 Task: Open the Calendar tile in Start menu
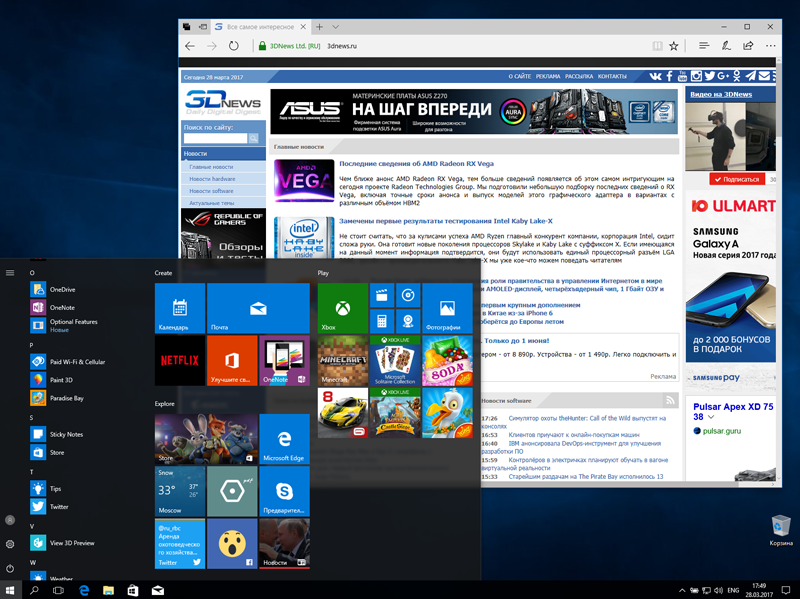click(x=180, y=308)
